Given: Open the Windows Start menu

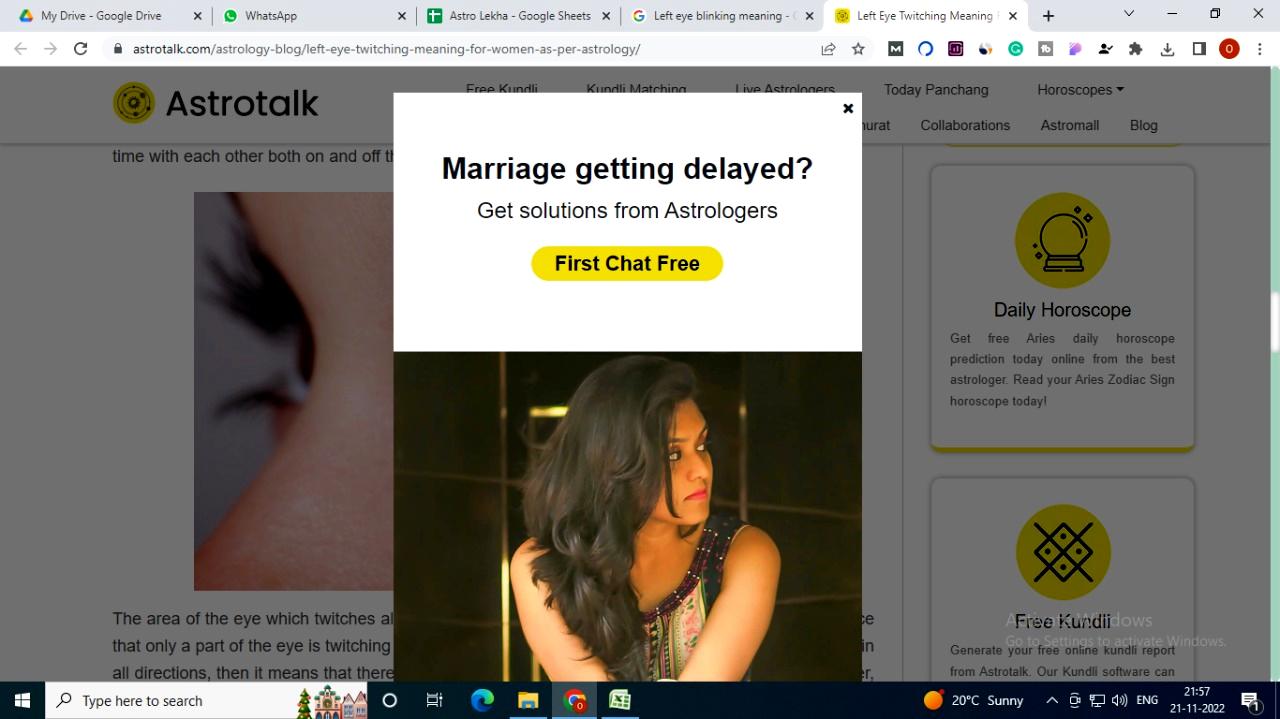Looking at the screenshot, I should 22,700.
